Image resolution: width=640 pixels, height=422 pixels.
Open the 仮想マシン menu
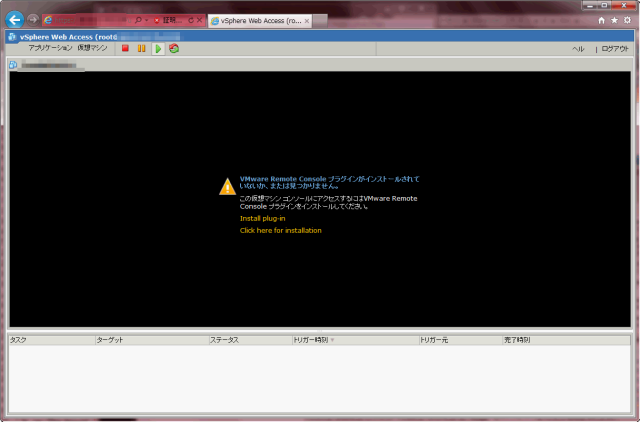tap(92, 48)
